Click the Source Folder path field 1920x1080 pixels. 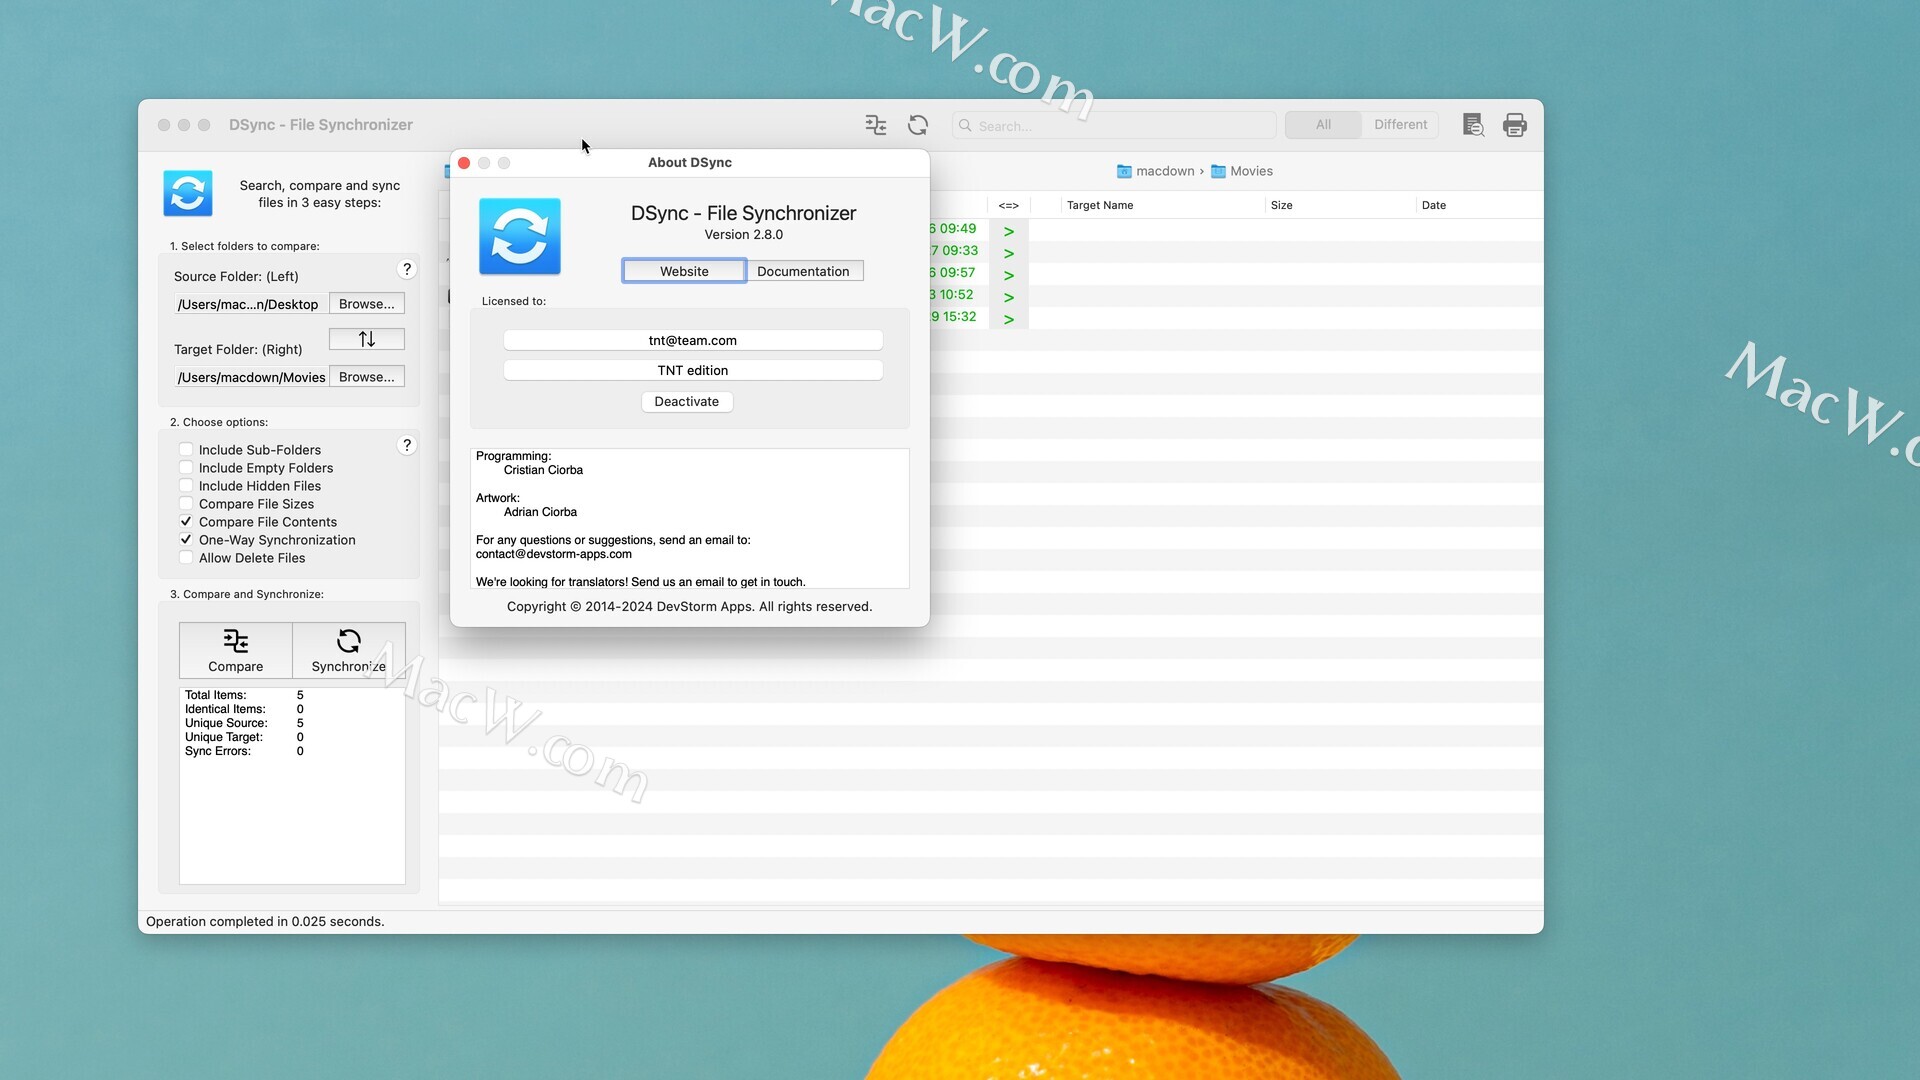[250, 304]
